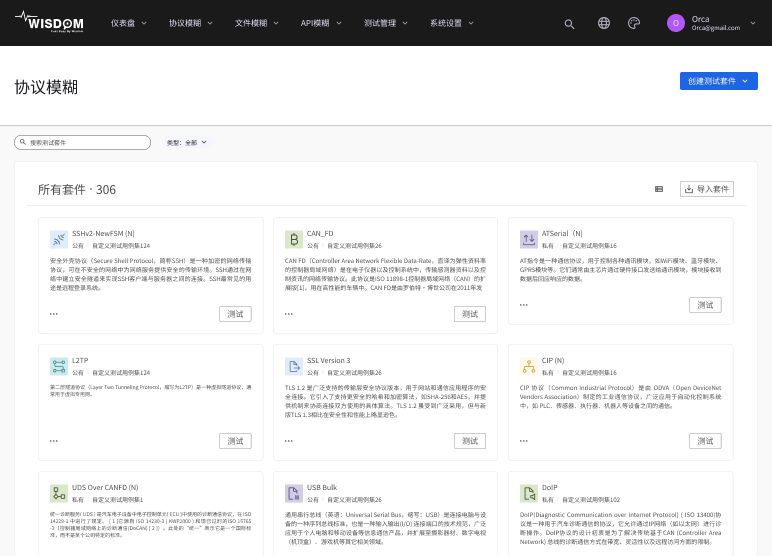The width and height of the screenshot is (772, 556).
Task: Click 测试 on ATSerial card
Action: [x=705, y=305]
